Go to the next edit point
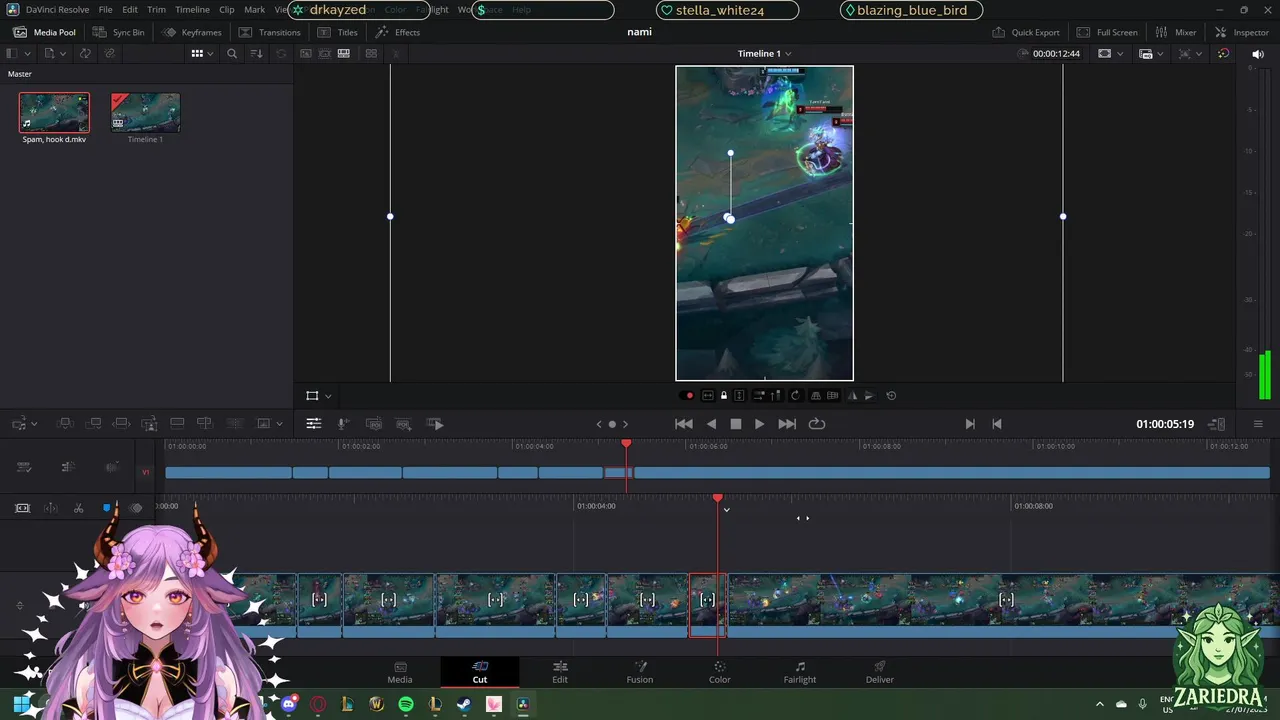Viewport: 1280px width, 720px height. (x=970, y=424)
